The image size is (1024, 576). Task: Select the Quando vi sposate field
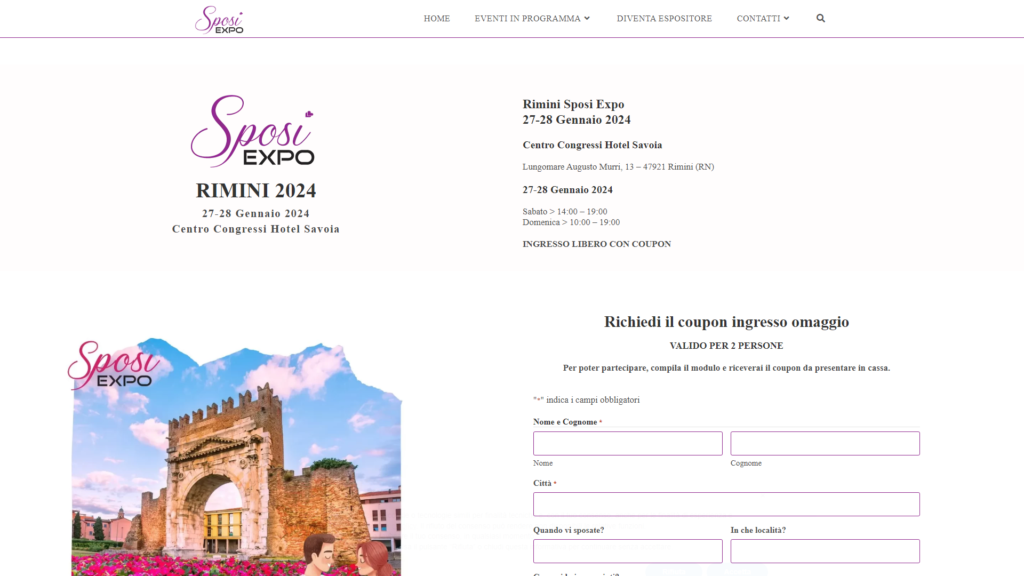[628, 551]
